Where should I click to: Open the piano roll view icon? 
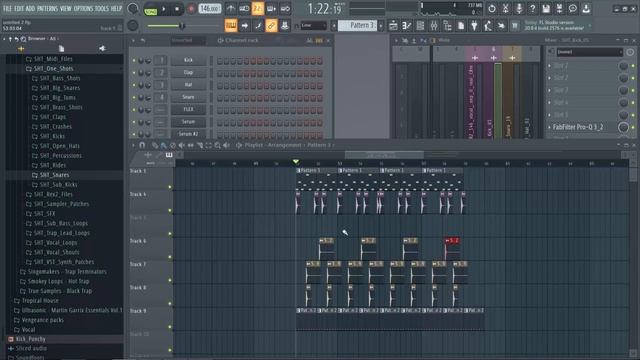click(x=407, y=26)
